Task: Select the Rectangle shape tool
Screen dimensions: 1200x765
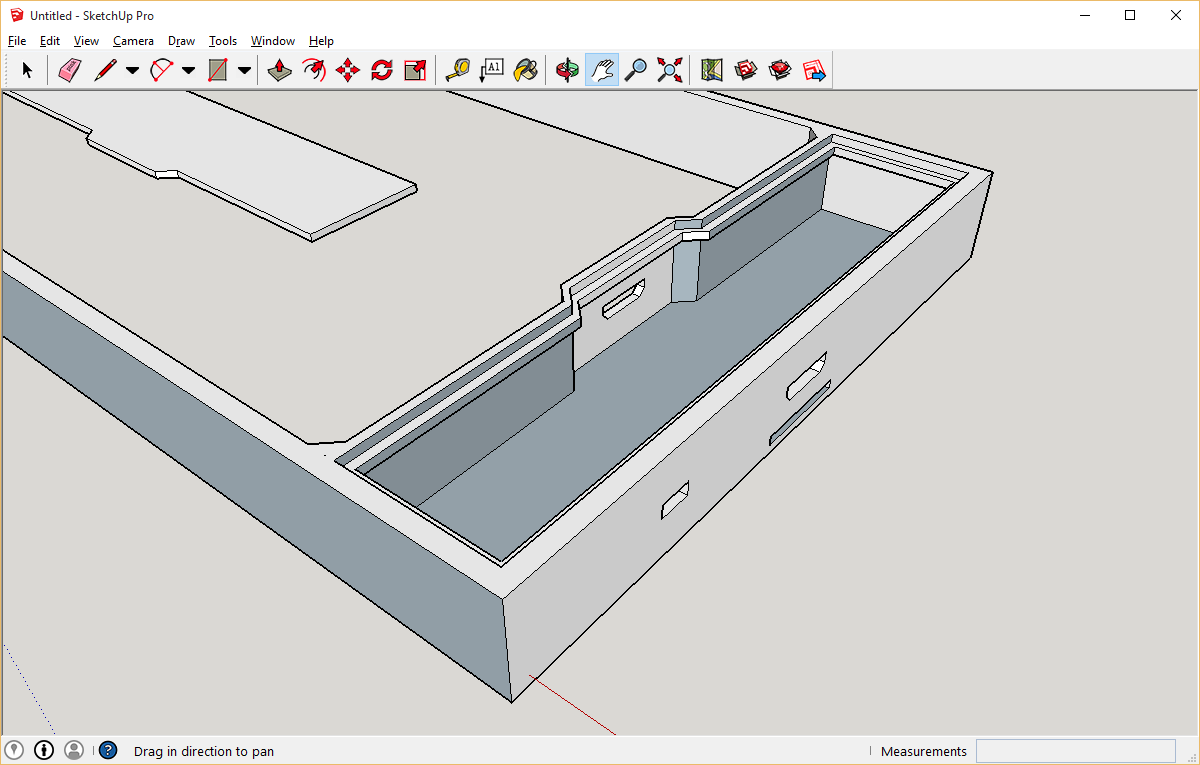Action: 217,70
